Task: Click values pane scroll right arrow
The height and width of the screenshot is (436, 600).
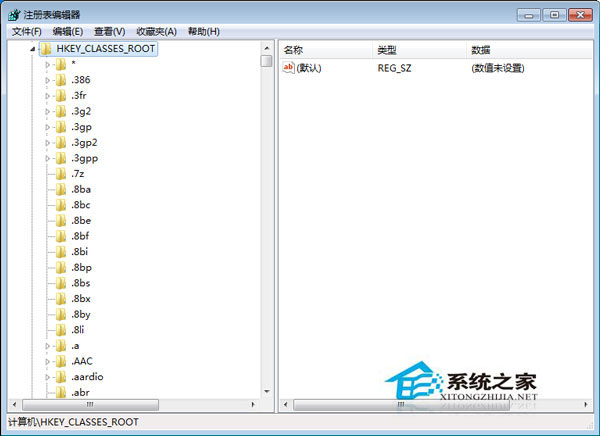Action: (586, 405)
